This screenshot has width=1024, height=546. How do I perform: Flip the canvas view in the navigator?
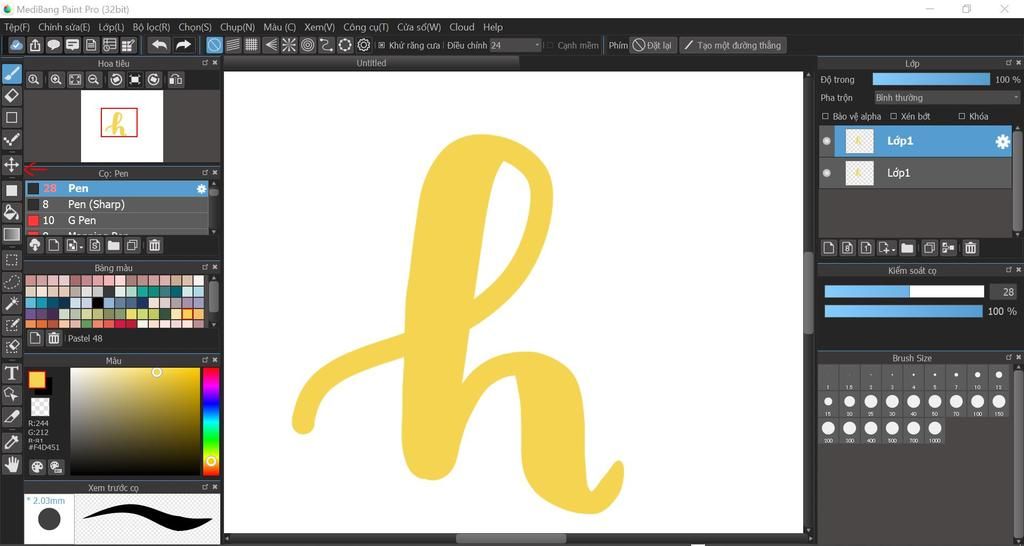click(x=175, y=80)
